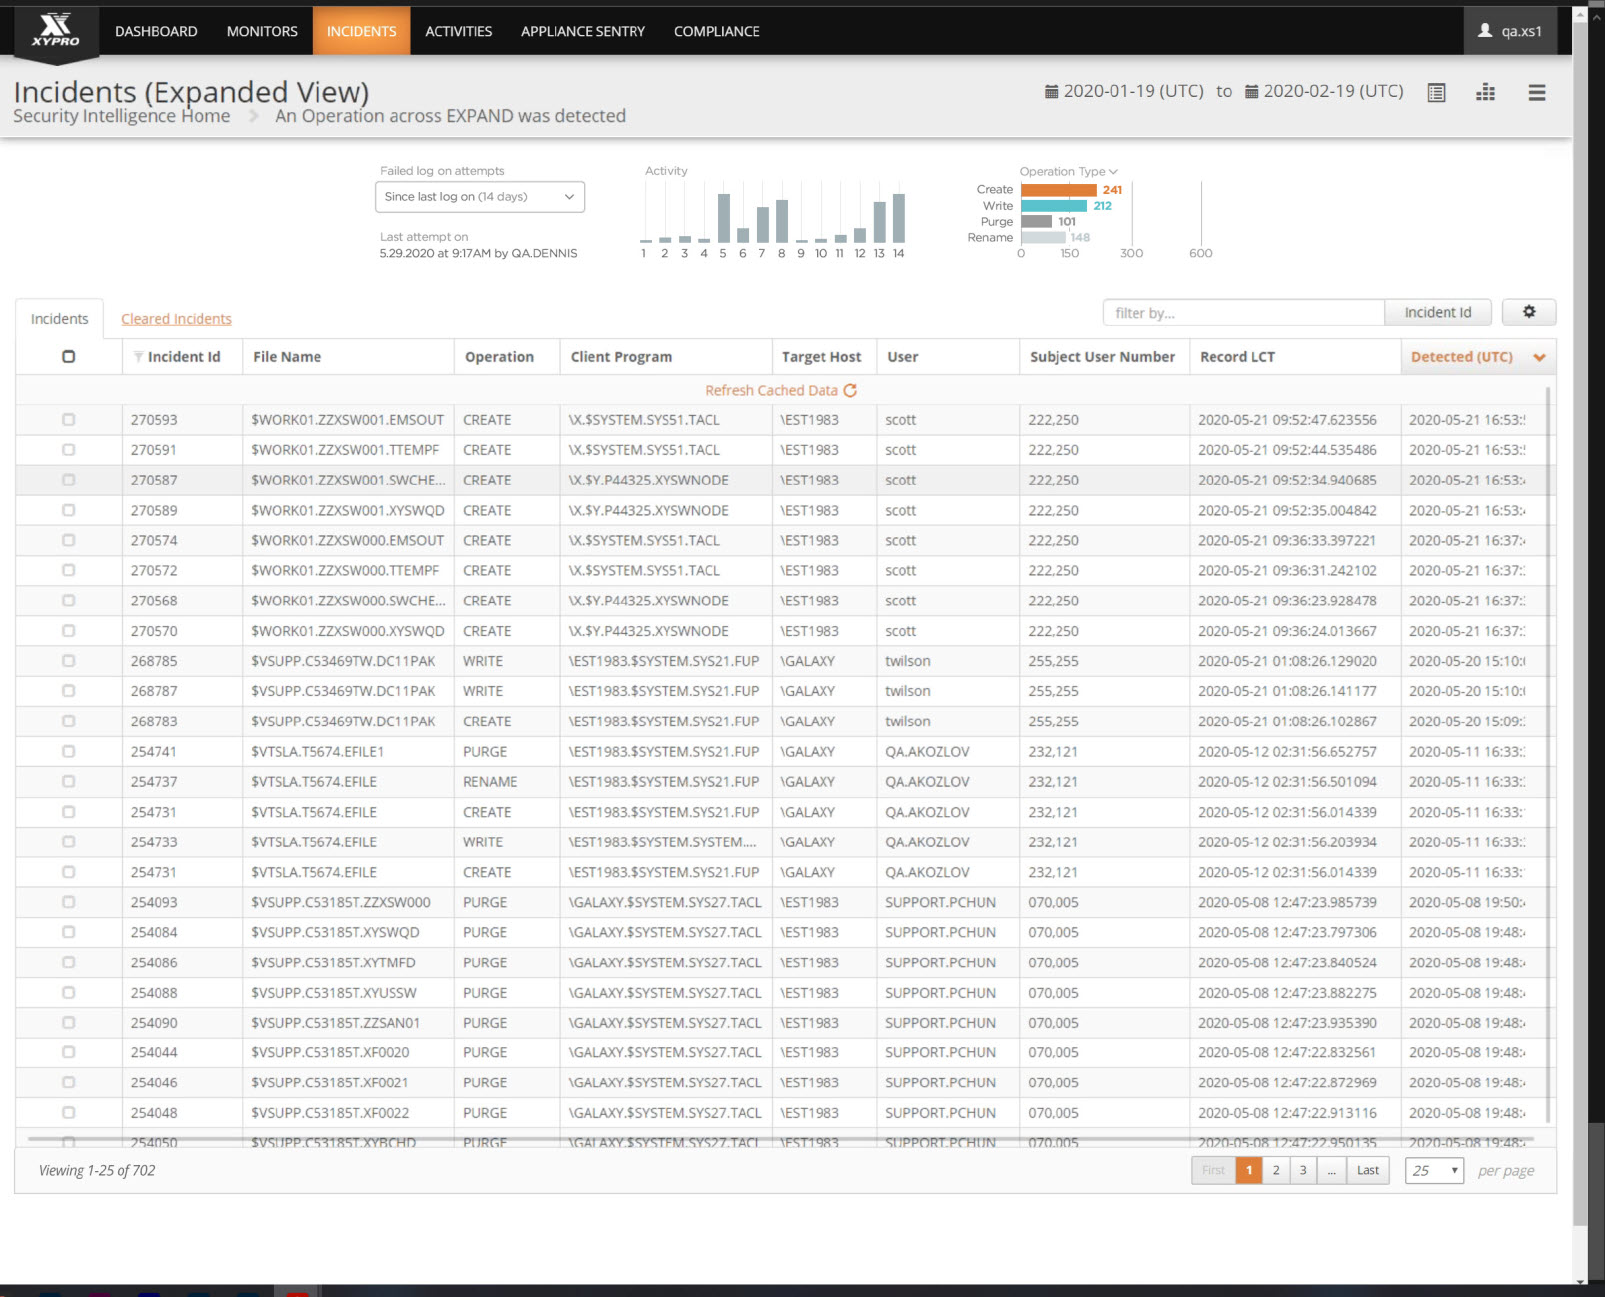Expand the Operation Type chart selector
1605x1297 pixels.
1068,171
